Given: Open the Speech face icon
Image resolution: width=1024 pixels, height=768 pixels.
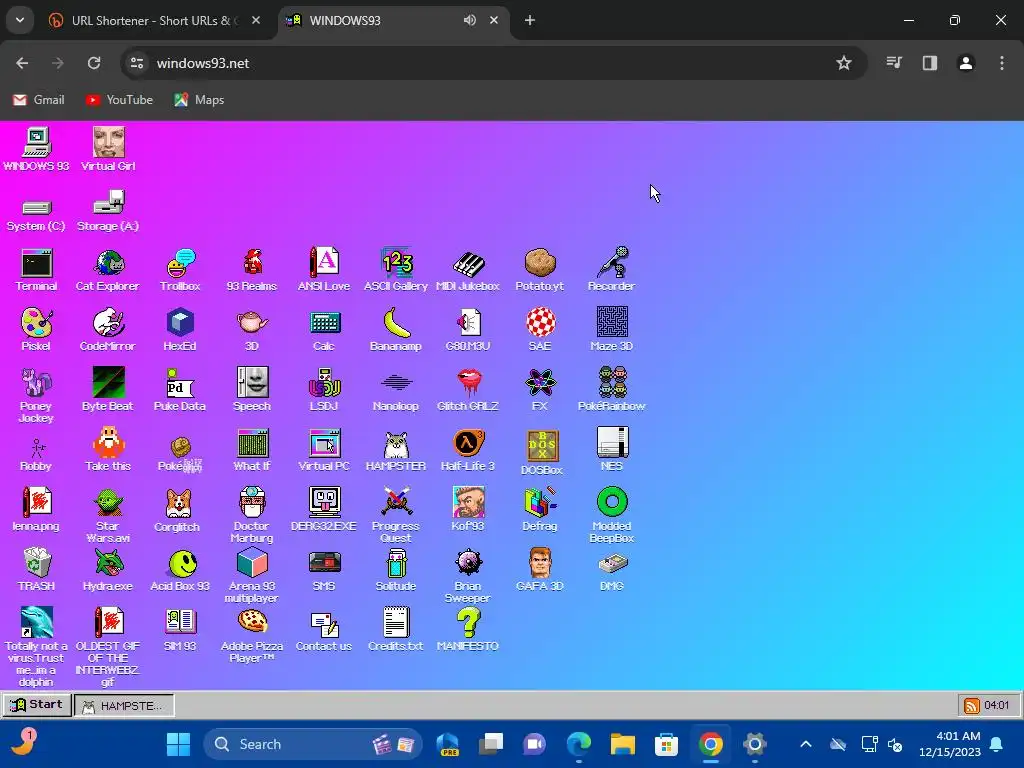Looking at the screenshot, I should 252,389.
